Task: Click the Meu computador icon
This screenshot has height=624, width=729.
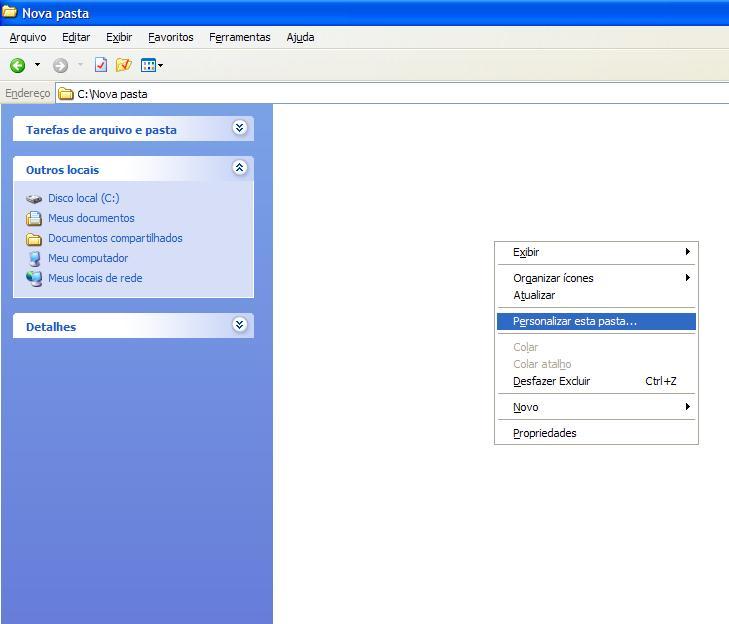Action: (34, 259)
